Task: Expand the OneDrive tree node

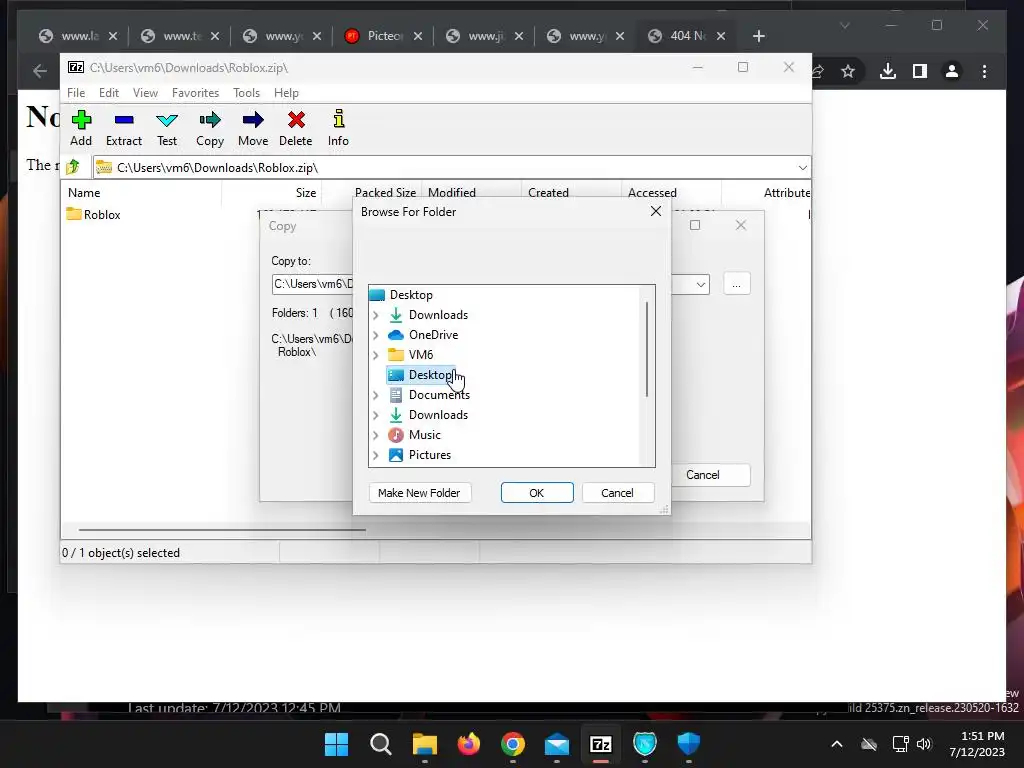Action: [x=376, y=335]
